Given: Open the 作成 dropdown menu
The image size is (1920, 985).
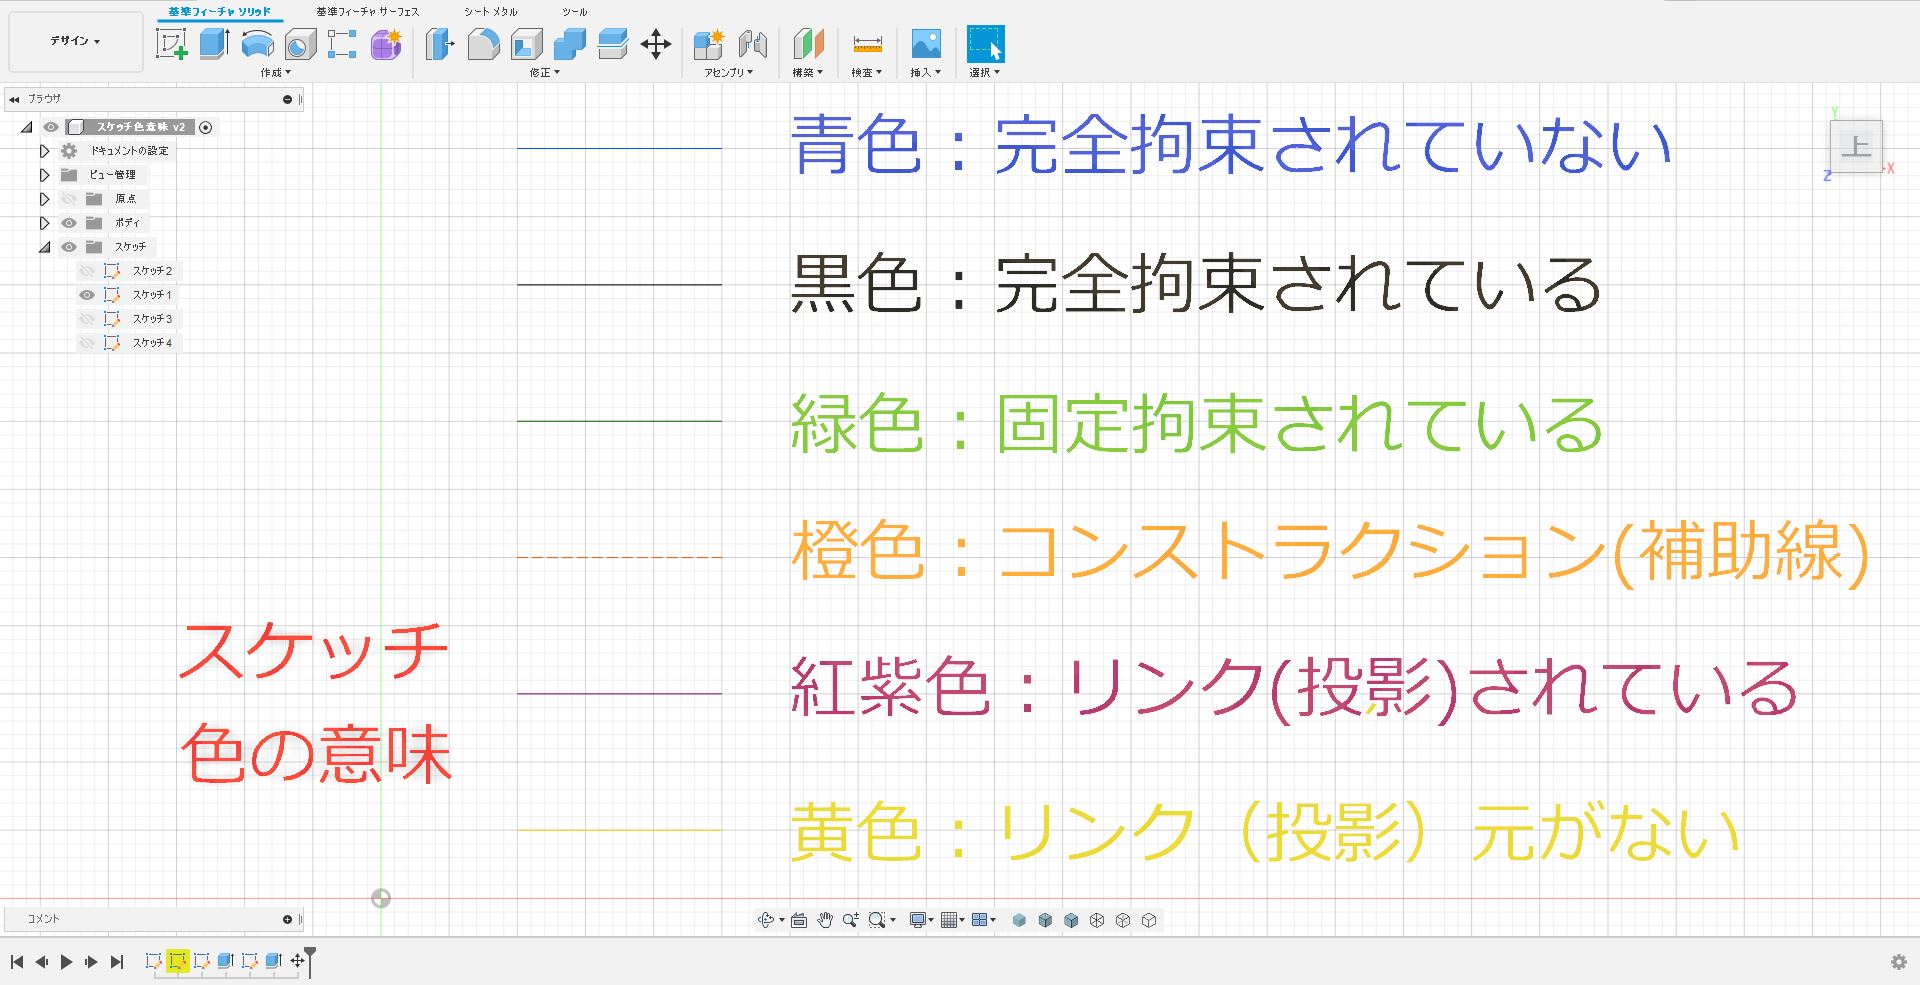Looking at the screenshot, I should pos(275,72).
